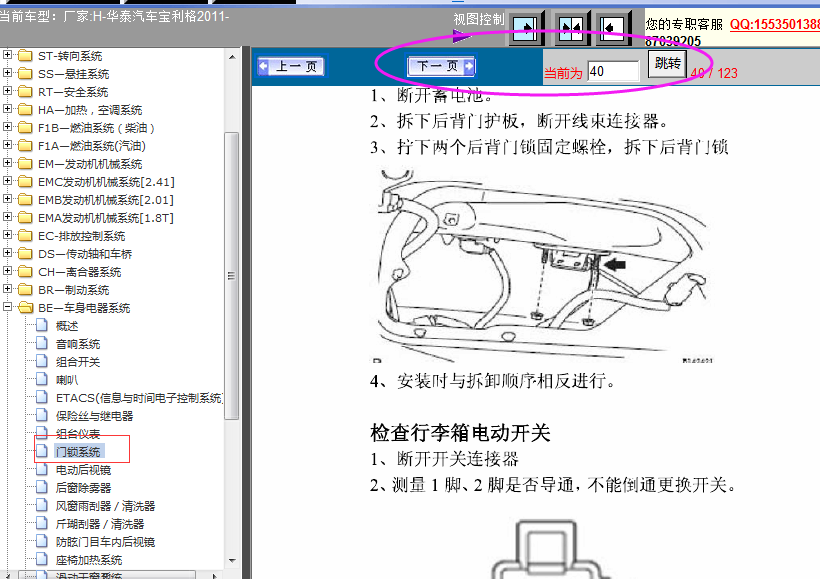Open the 防眩目车内后视镜 page
Image resolution: width=820 pixels, height=579 pixels.
click(x=106, y=542)
